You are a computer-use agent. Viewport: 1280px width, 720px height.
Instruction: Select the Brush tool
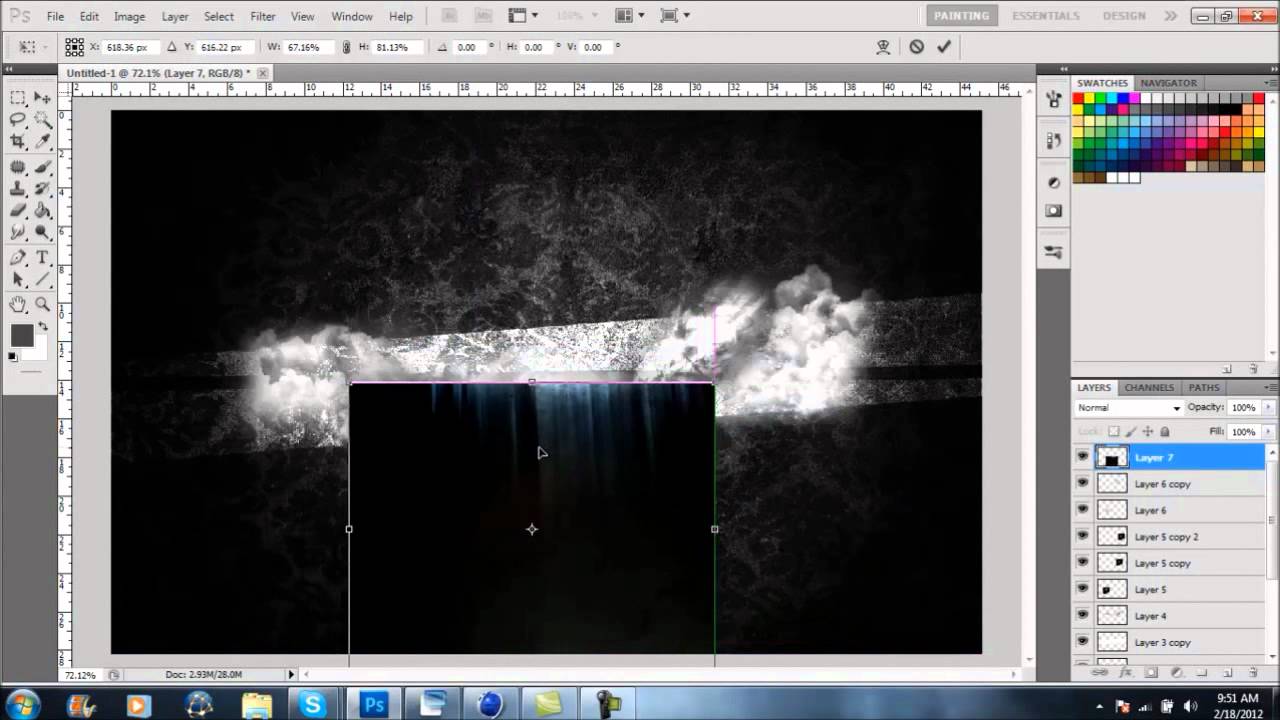43,167
